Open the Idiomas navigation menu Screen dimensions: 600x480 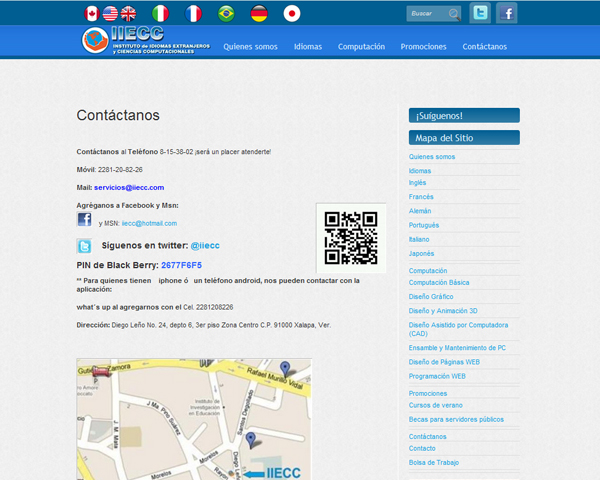point(308,47)
